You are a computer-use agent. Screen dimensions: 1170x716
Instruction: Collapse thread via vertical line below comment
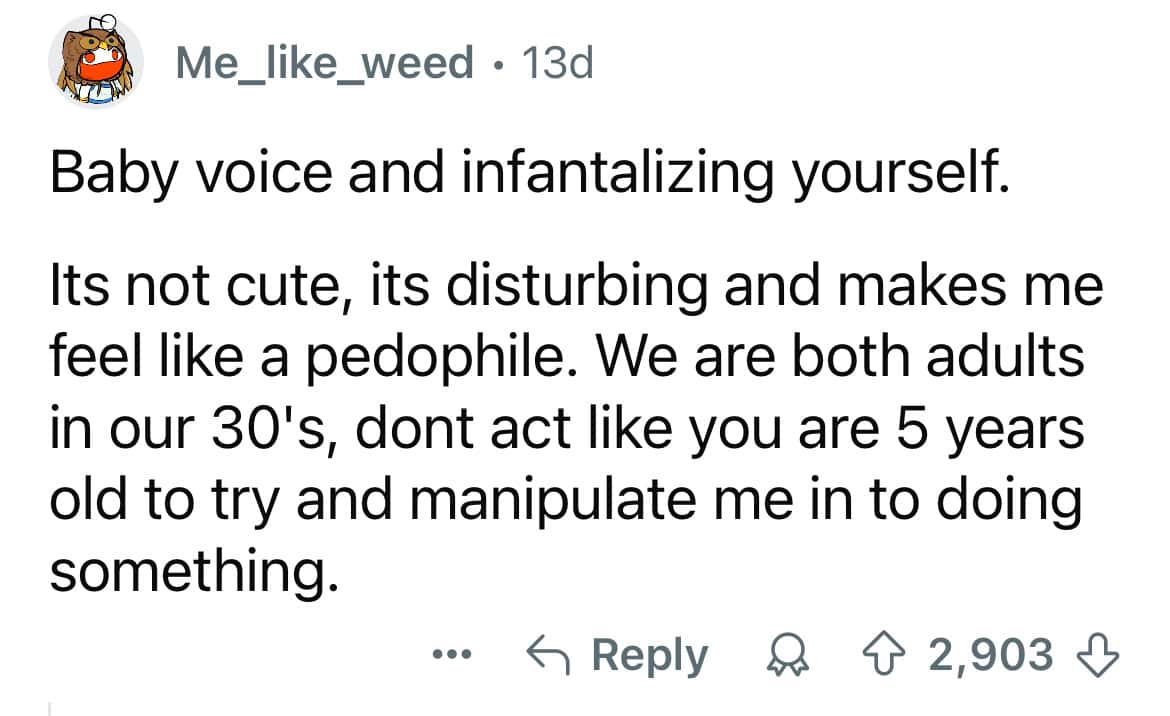49,706
